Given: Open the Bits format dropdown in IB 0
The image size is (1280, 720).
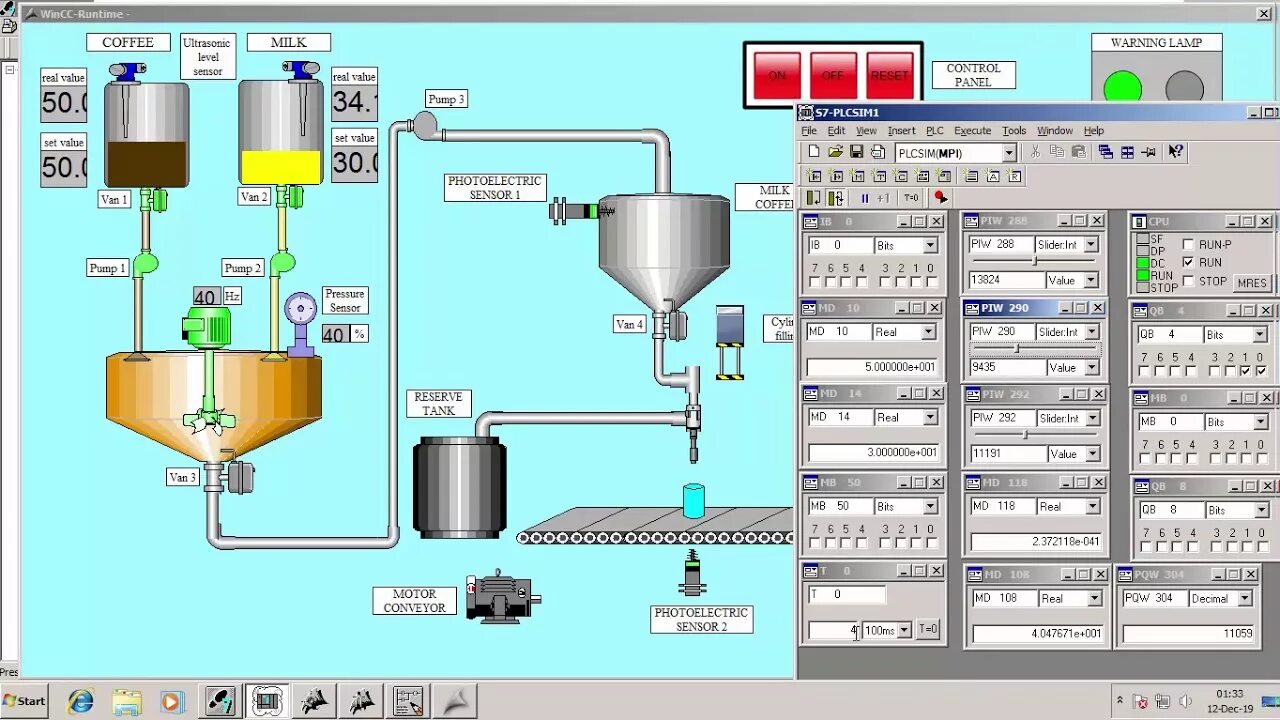Looking at the screenshot, I should 930,245.
